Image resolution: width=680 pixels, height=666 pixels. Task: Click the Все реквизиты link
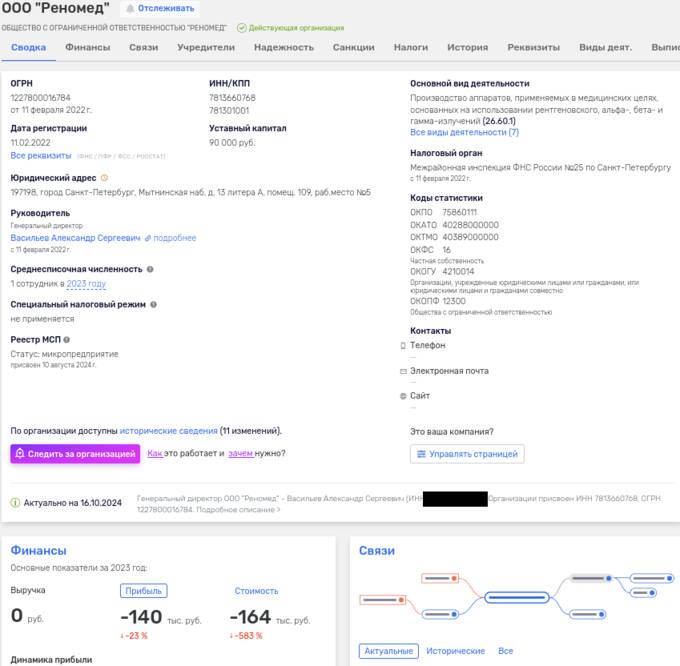coord(41,155)
